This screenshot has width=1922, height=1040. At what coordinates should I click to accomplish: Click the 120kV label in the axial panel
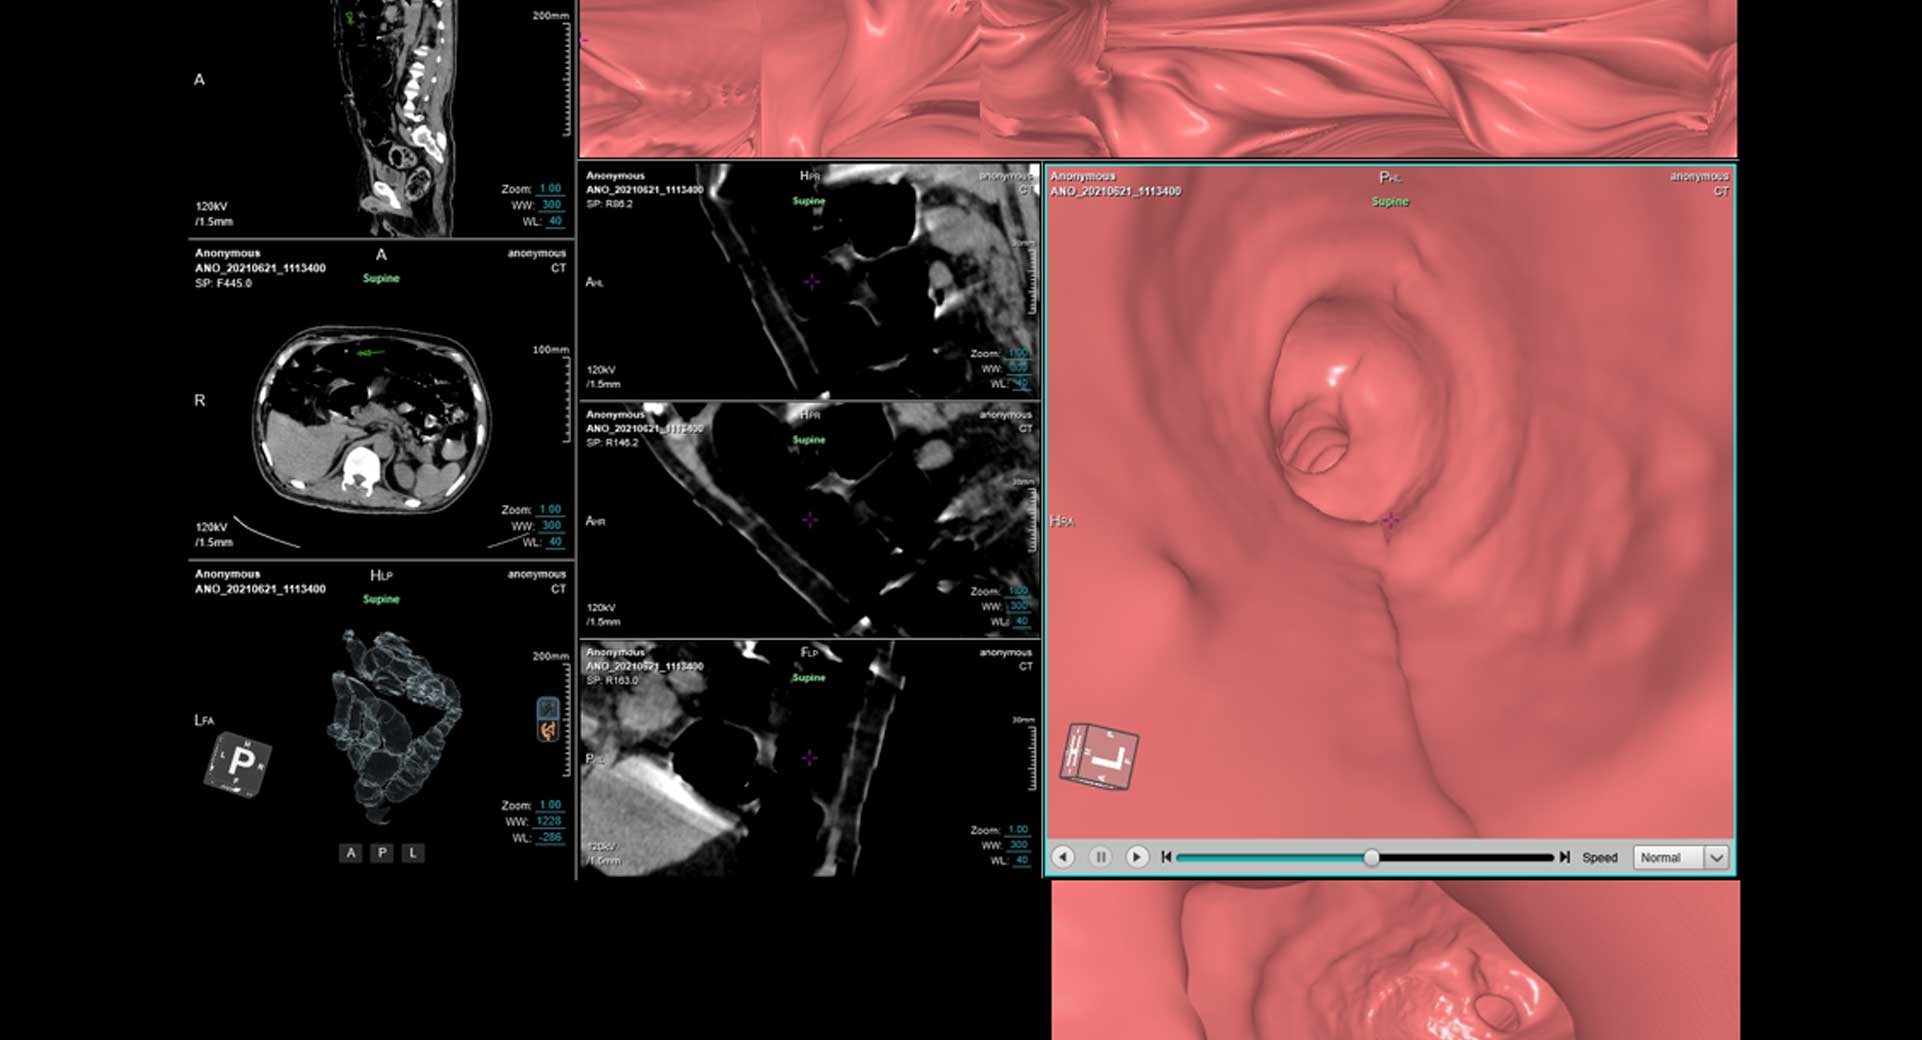click(x=211, y=527)
